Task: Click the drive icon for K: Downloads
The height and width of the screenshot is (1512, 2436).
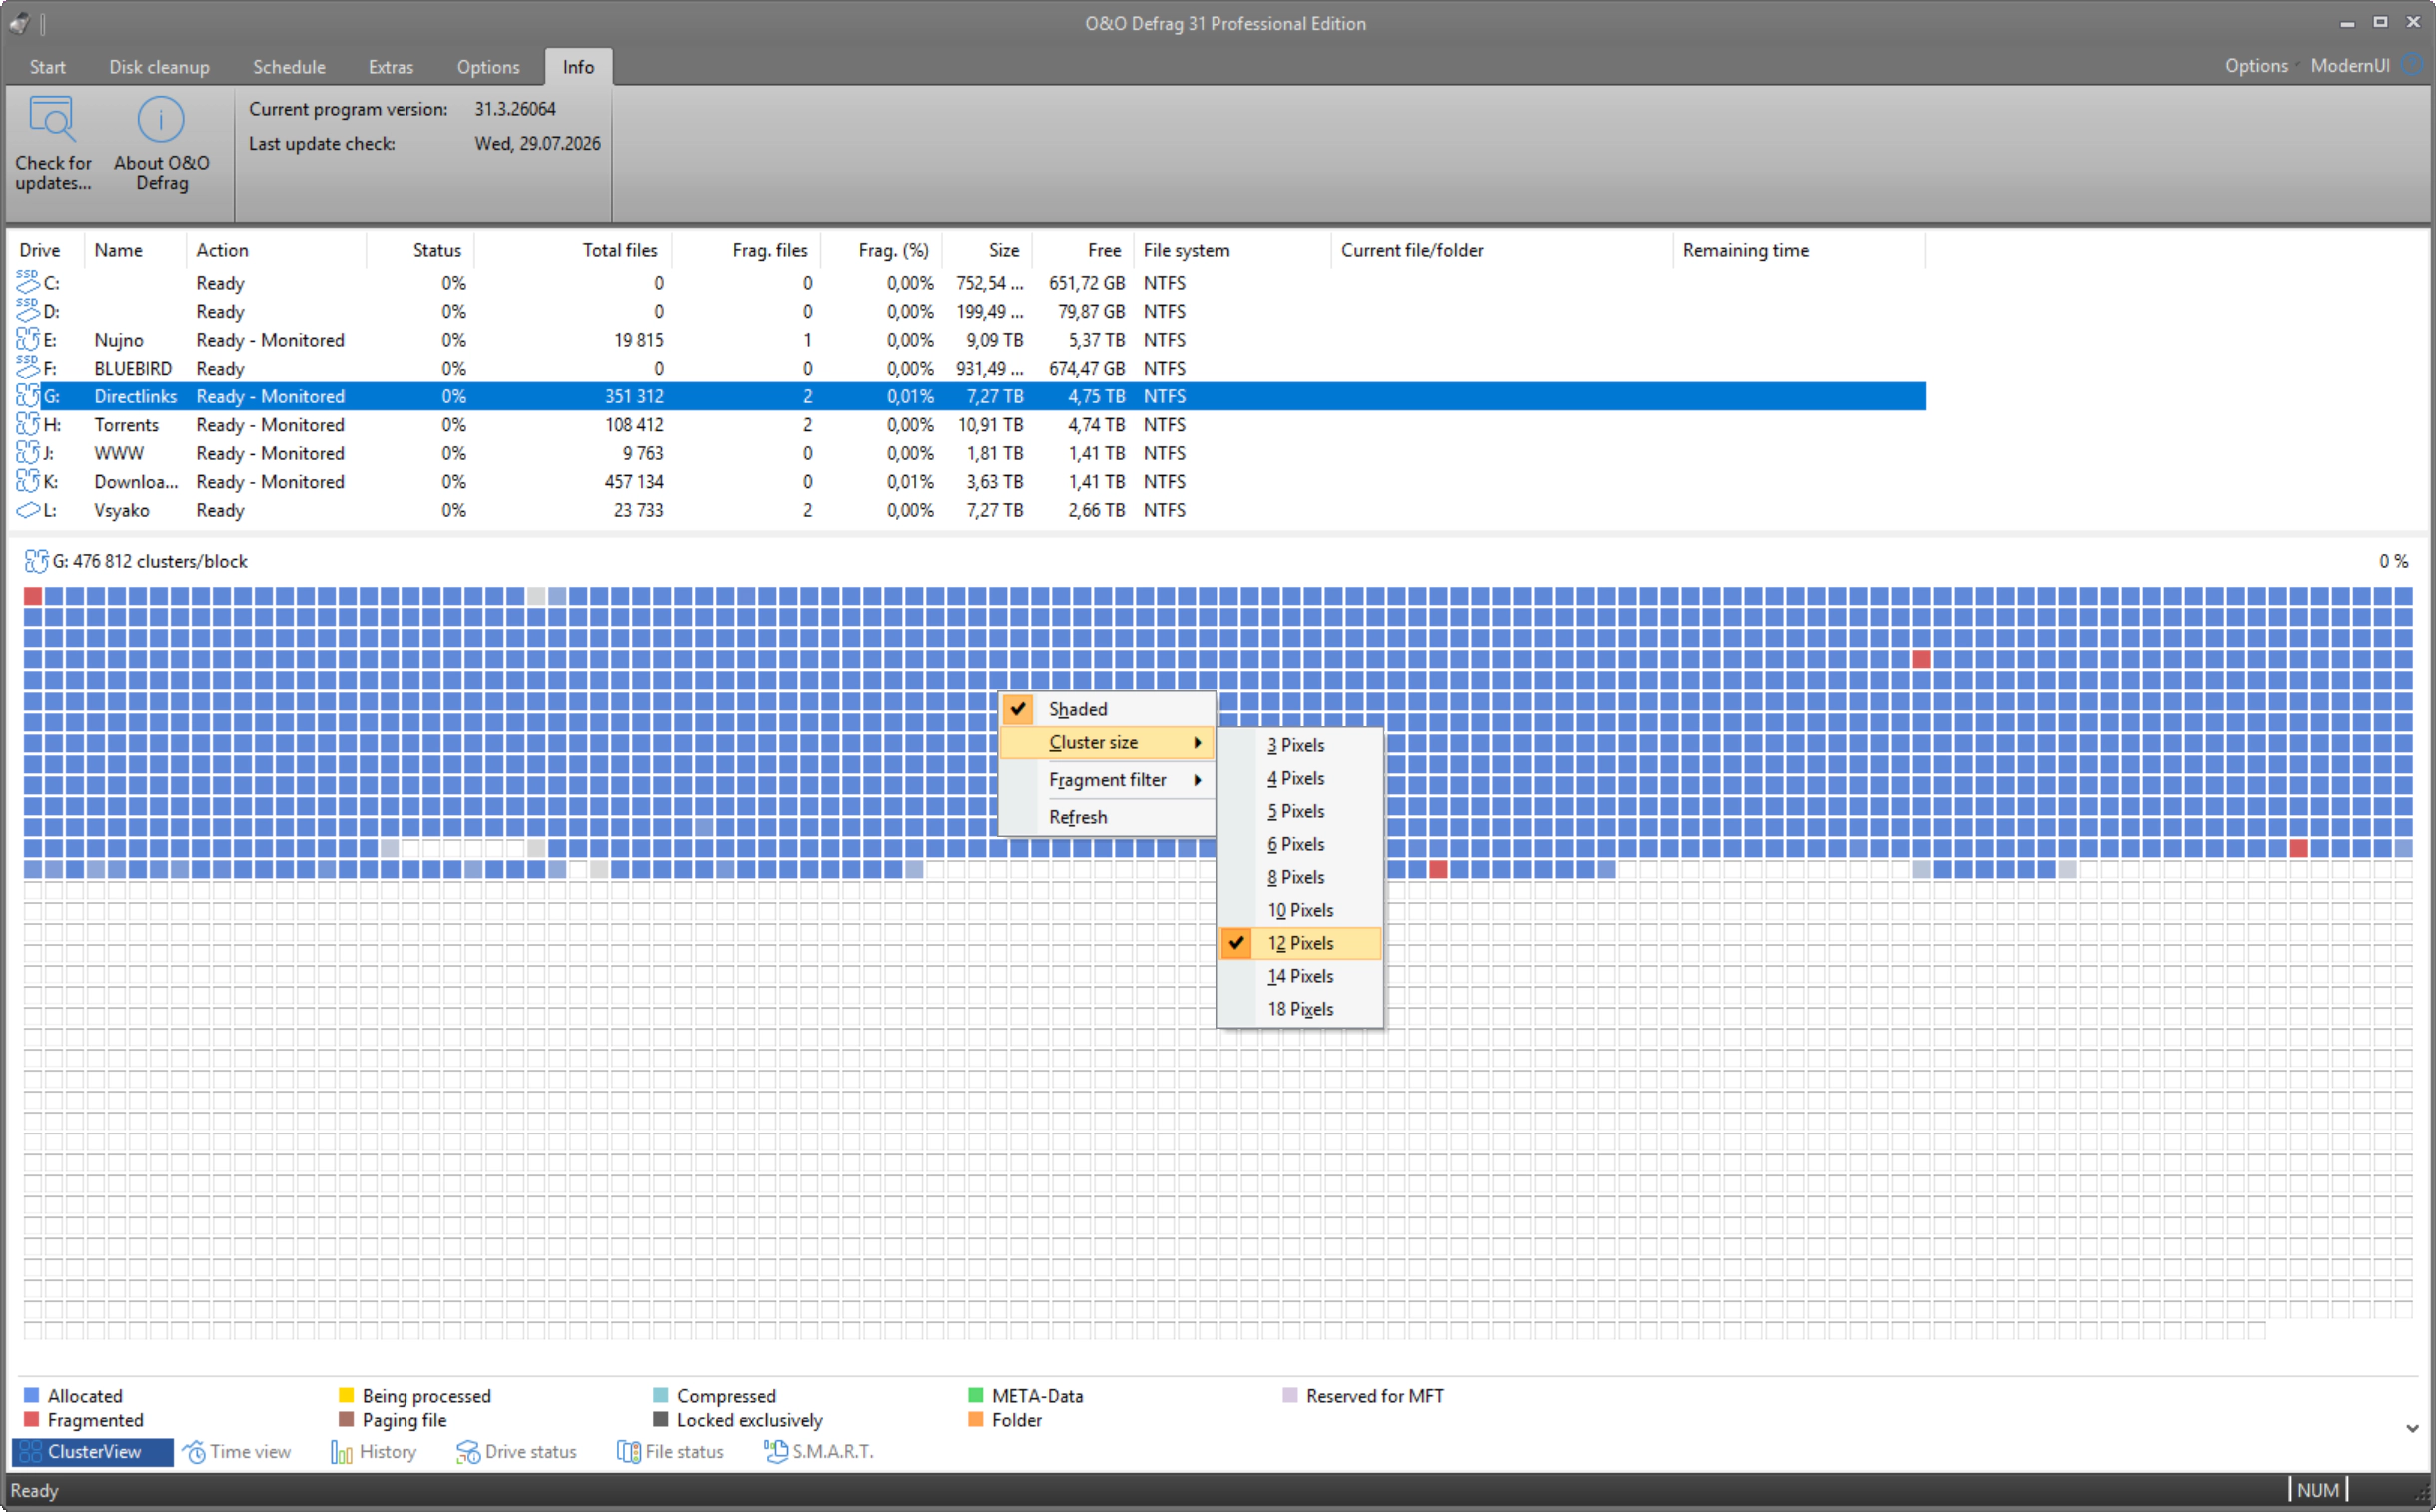Action: point(28,482)
